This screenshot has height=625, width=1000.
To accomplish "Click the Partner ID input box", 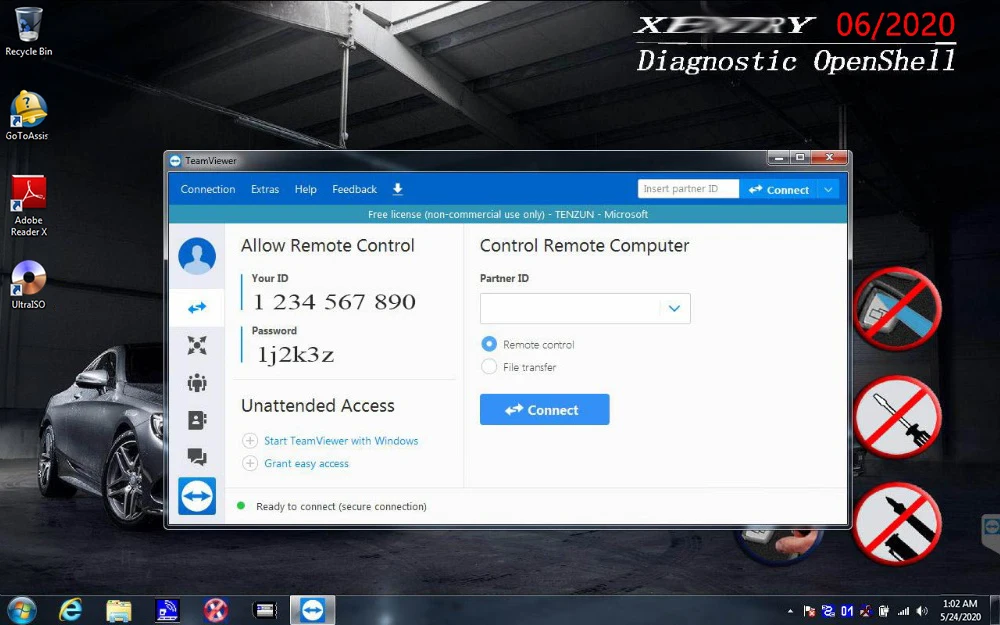I will (x=585, y=309).
